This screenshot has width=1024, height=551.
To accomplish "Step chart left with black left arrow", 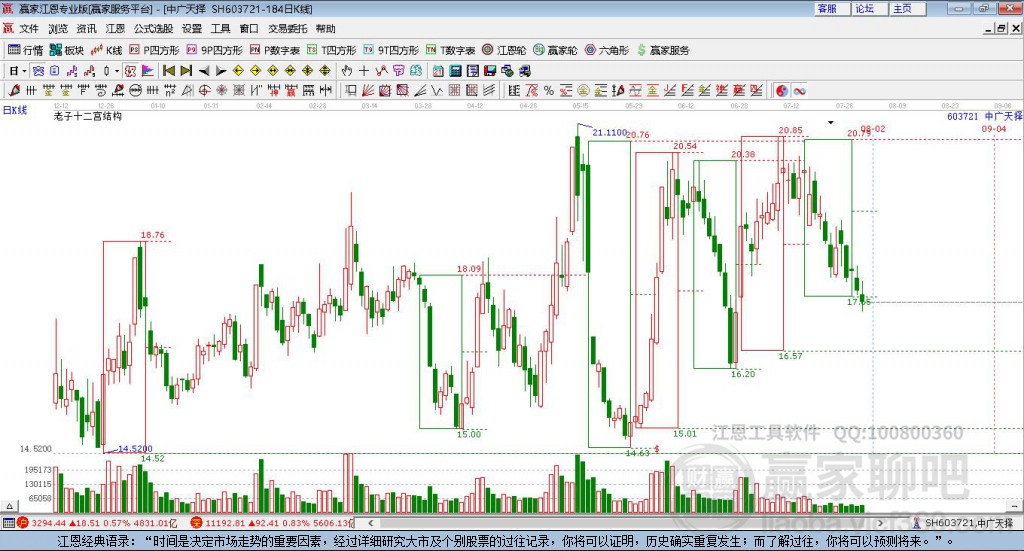I will 204,71.
